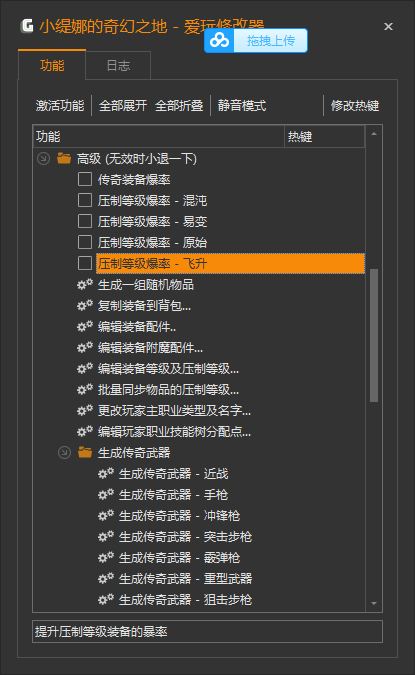Click gear icon beside 复制装备到背包
This screenshot has width=415, height=675.
(85, 305)
